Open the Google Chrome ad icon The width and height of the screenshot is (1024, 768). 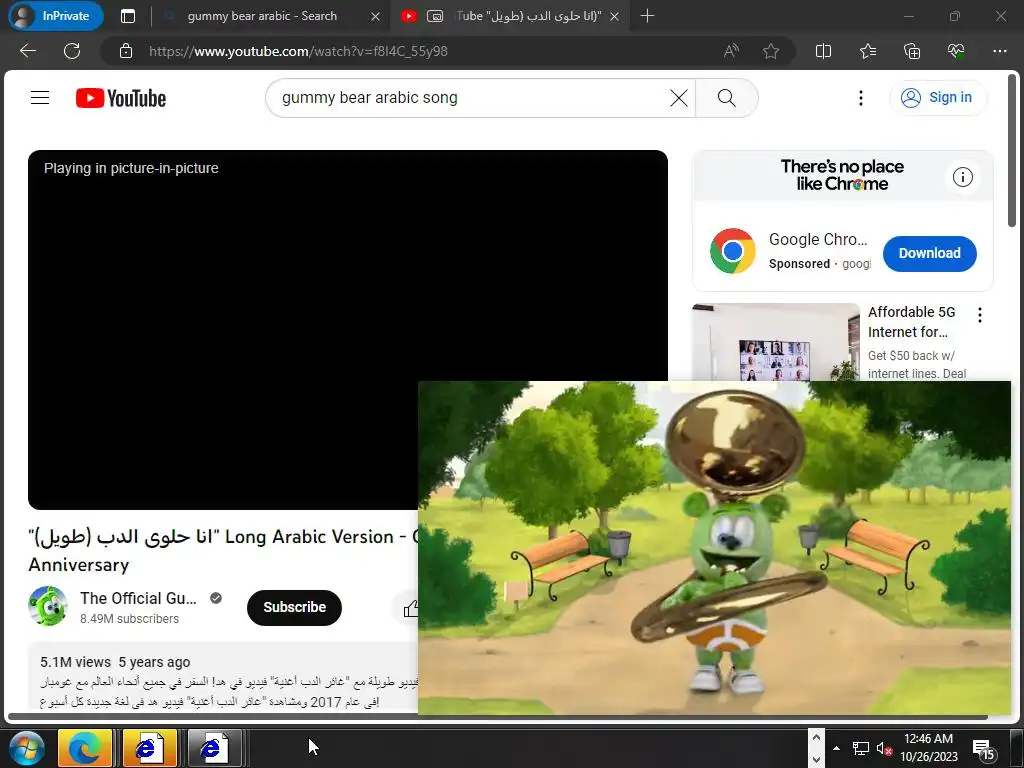click(732, 251)
